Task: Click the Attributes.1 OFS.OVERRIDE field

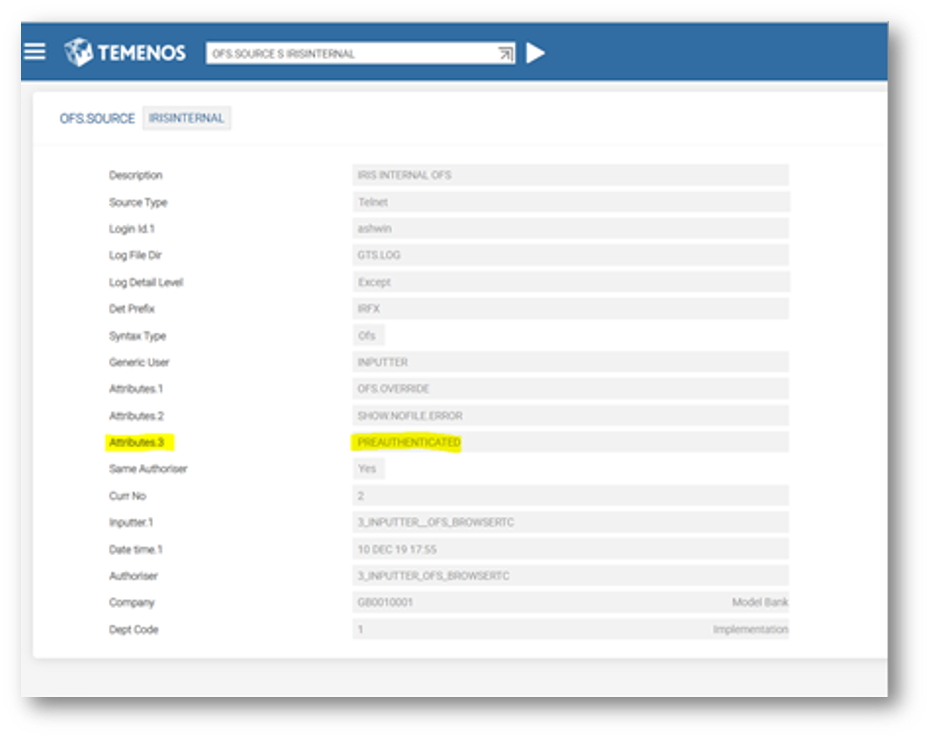Action: click(570, 389)
